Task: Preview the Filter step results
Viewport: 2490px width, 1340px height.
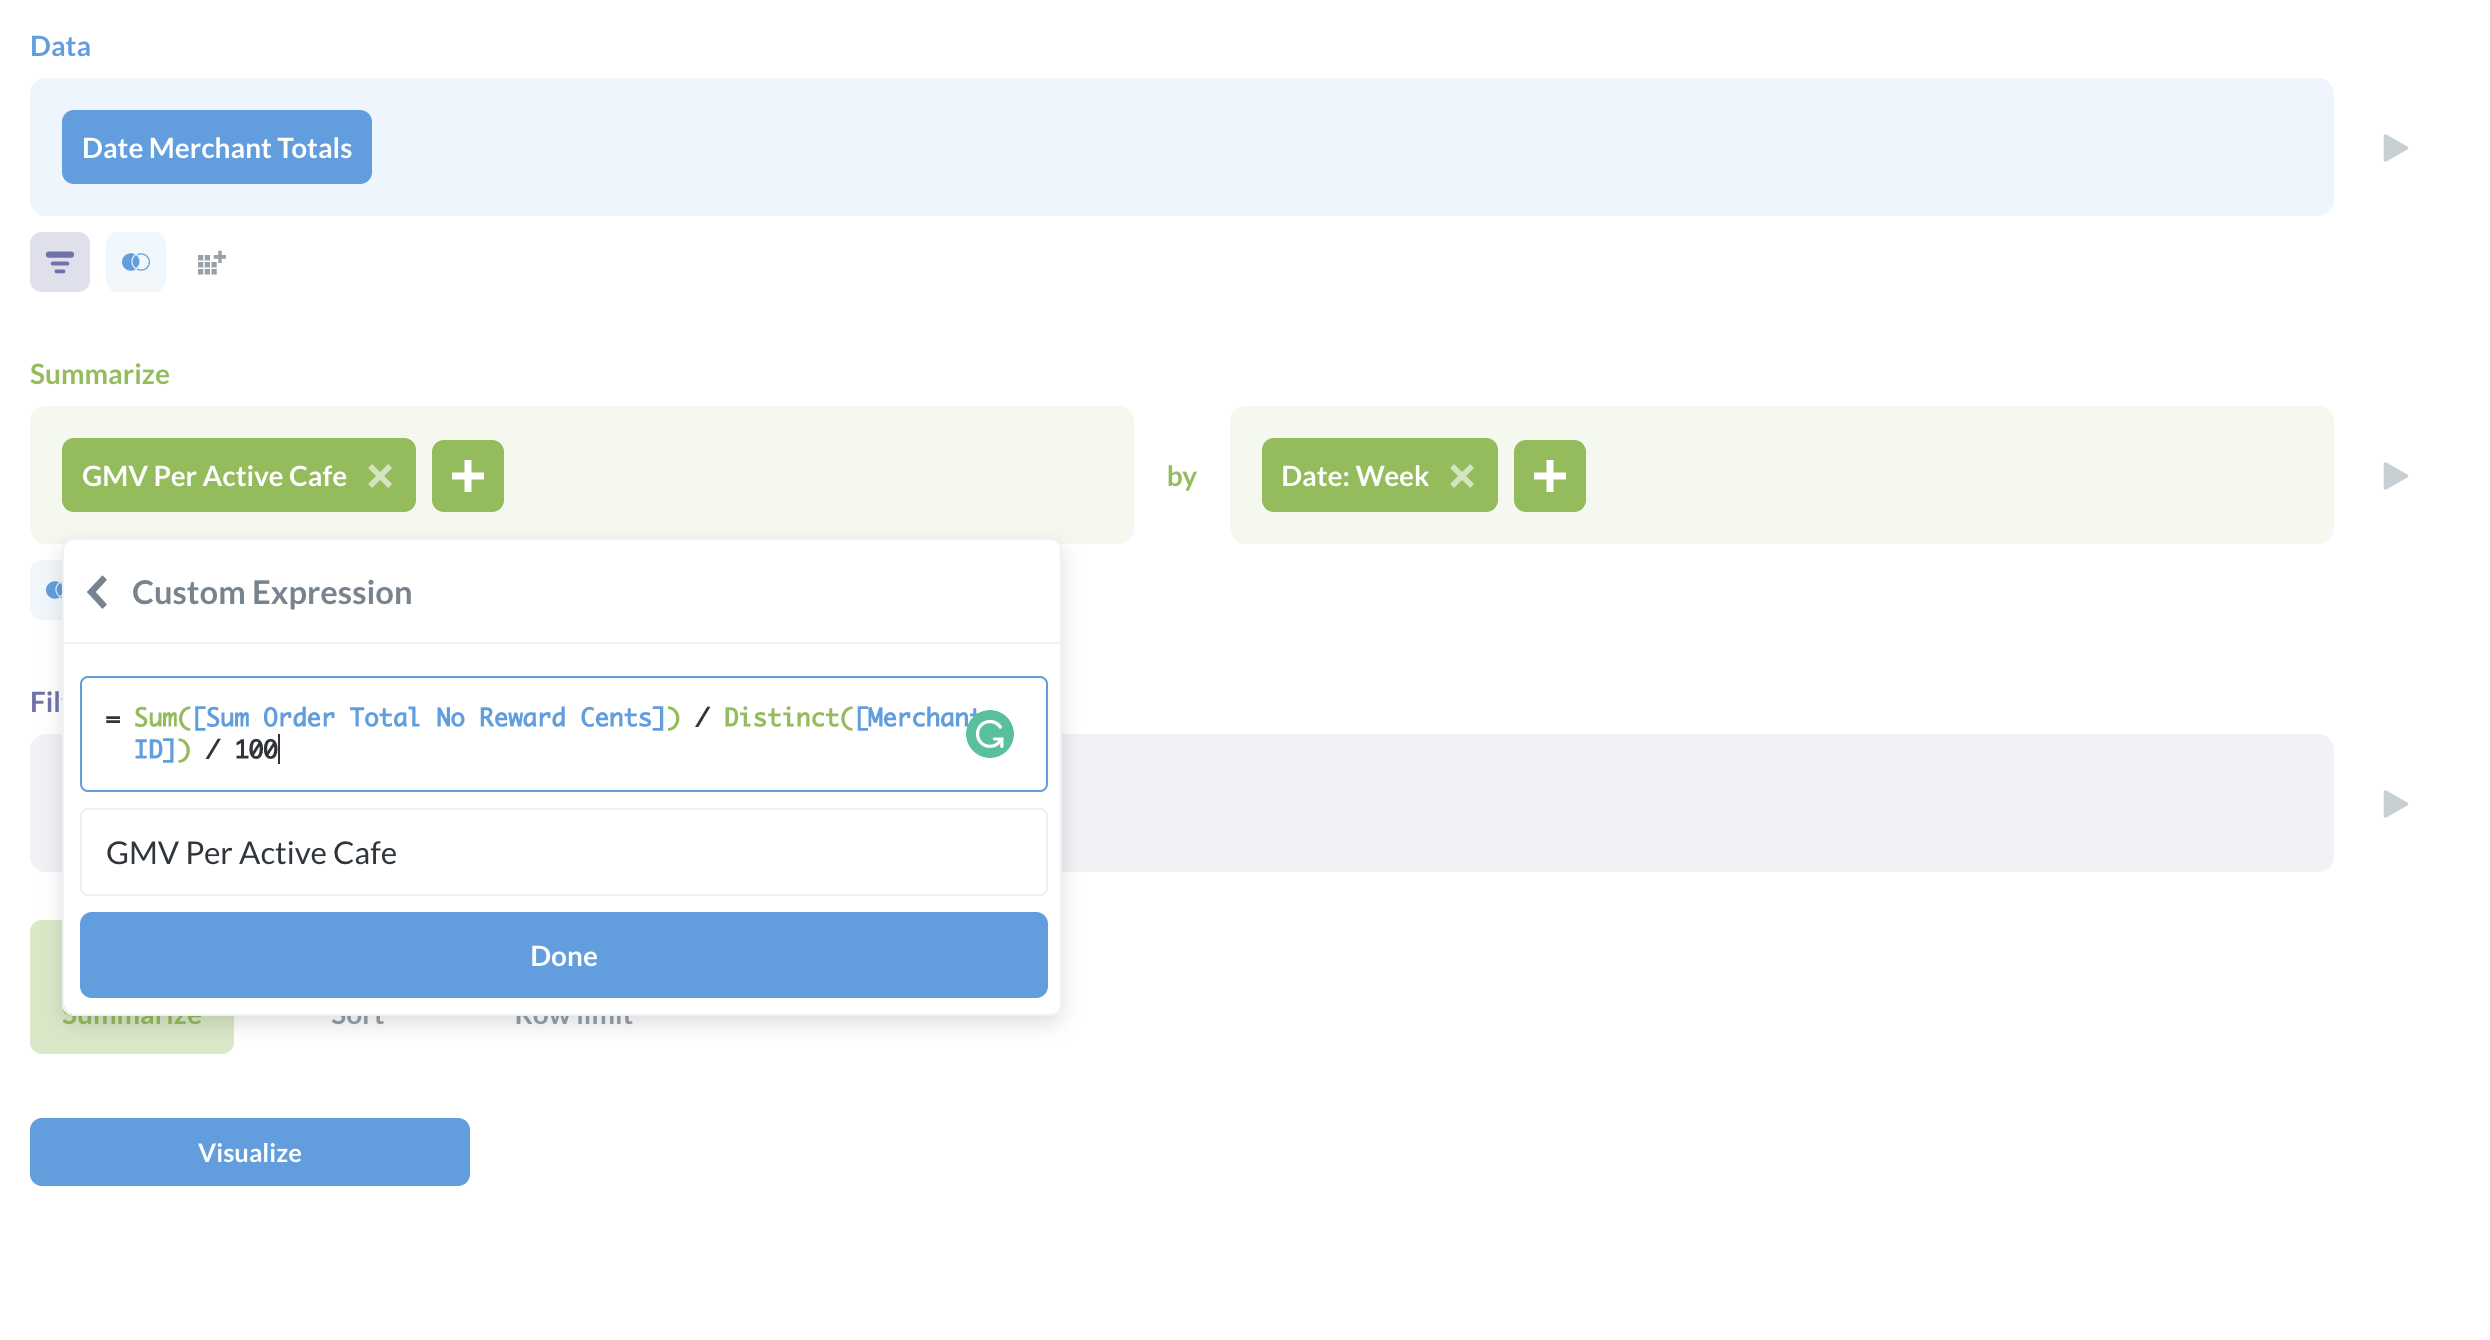Action: [x=2396, y=803]
